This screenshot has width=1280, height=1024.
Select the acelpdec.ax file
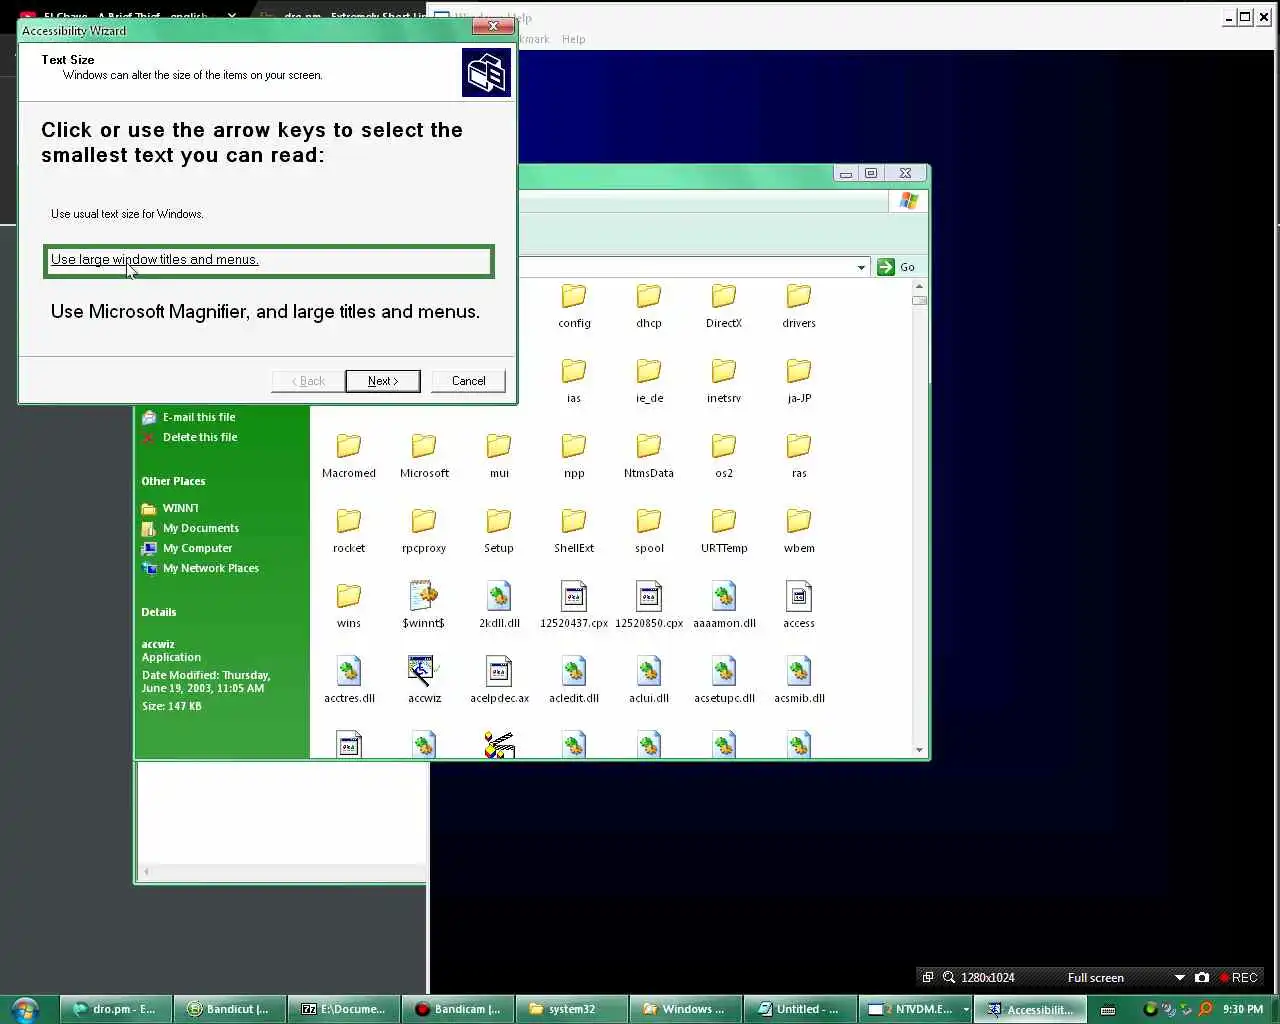[499, 681]
